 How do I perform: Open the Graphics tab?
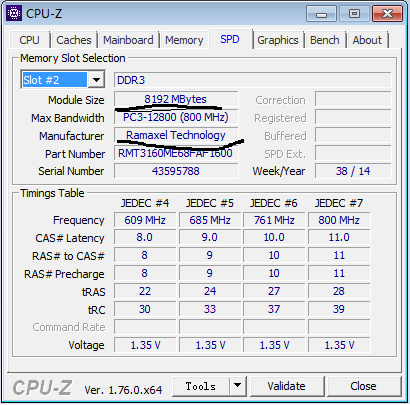278,40
